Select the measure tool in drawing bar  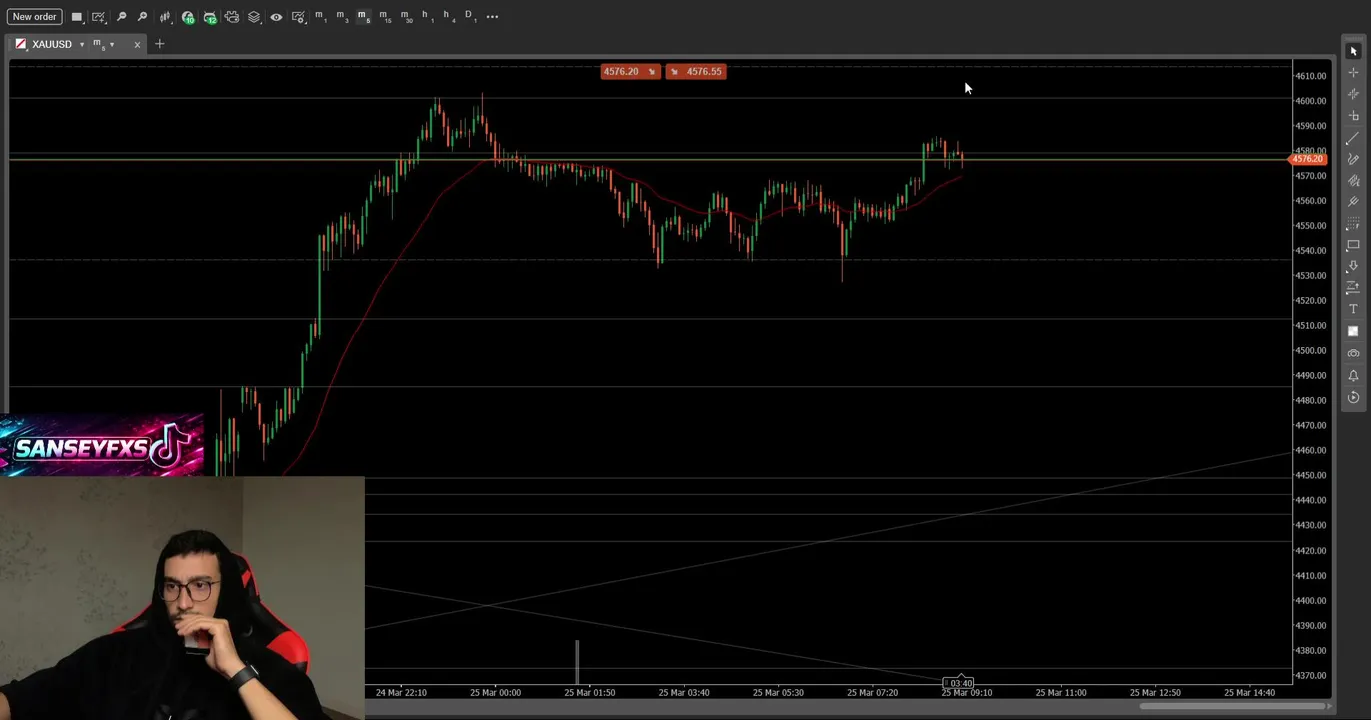[1353, 116]
